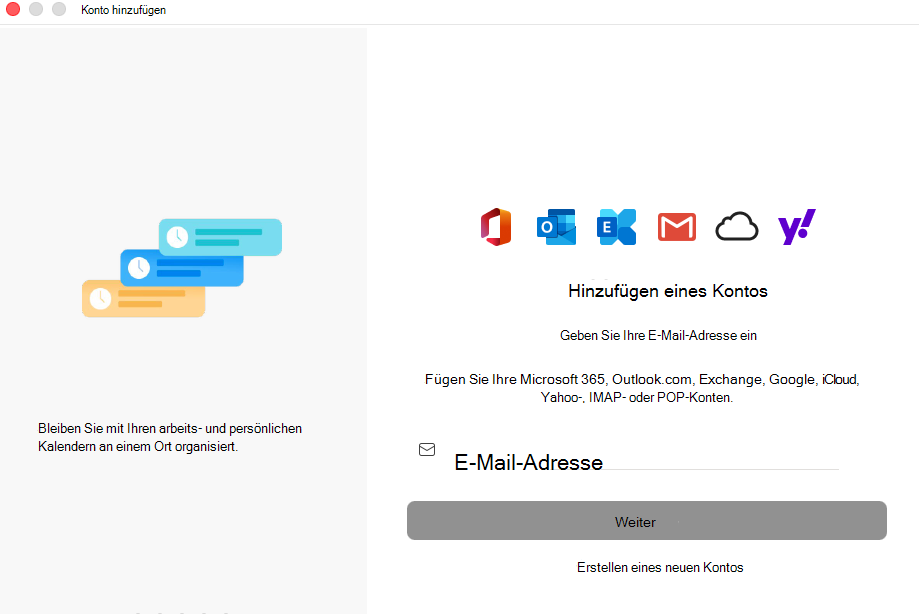This screenshot has width=919, height=614.
Task: Click the envelope icon beside E-Mail-Adresse
Action: [427, 449]
